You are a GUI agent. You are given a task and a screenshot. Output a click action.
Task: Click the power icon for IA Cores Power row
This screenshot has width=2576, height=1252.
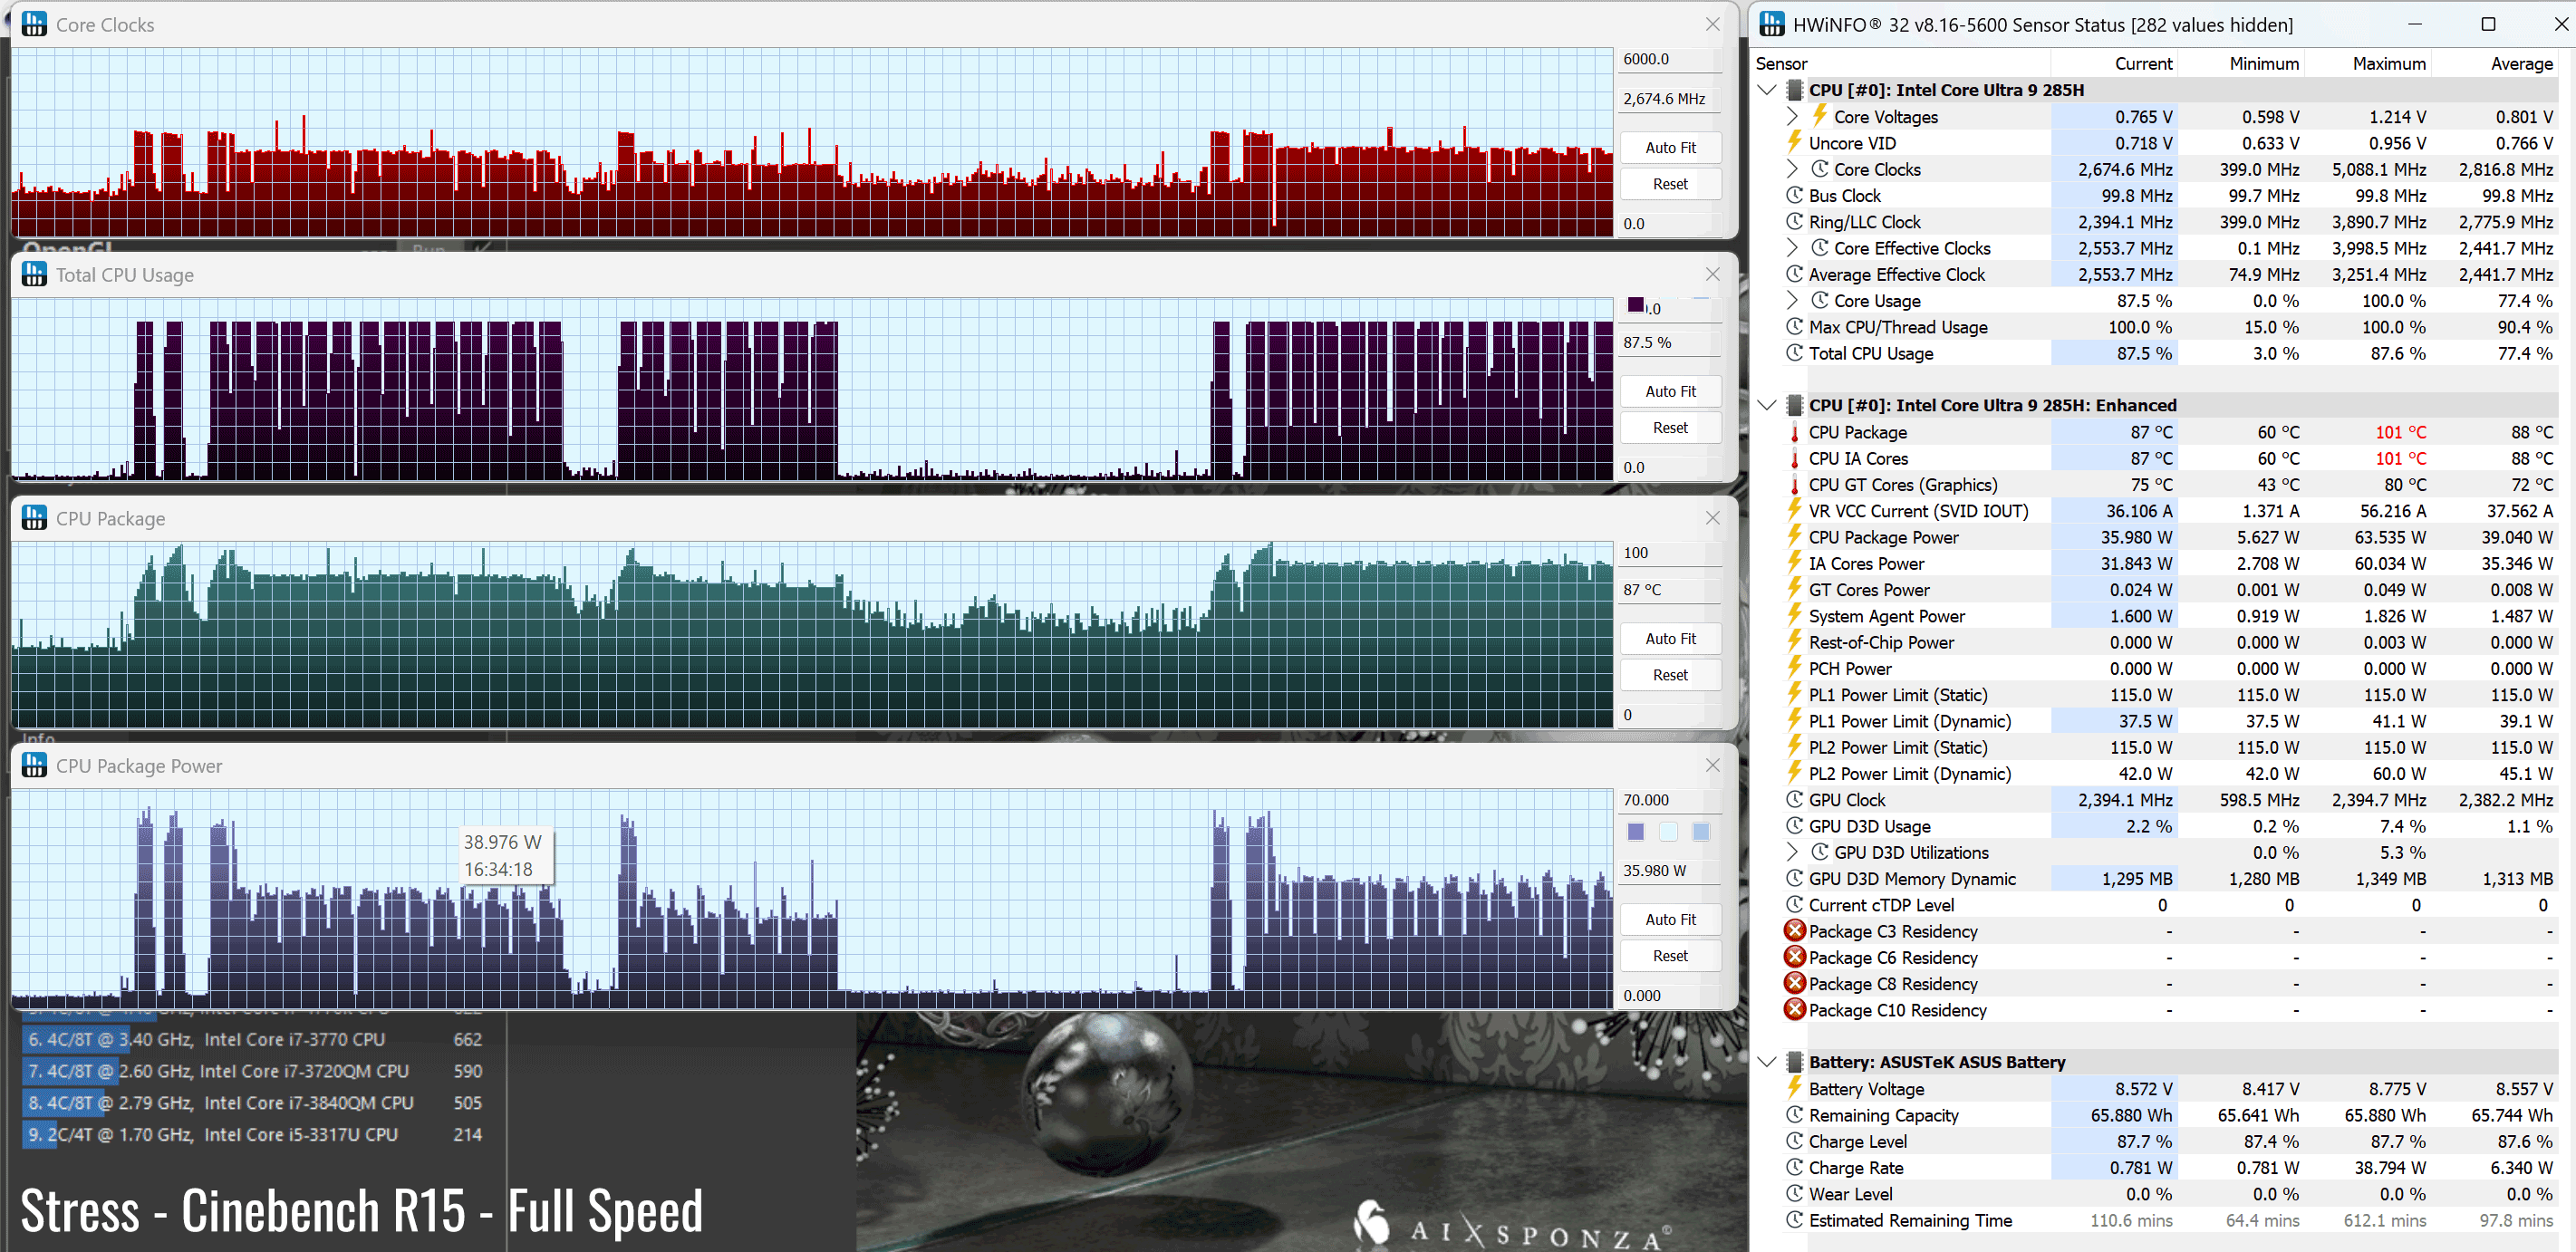pos(1795,563)
